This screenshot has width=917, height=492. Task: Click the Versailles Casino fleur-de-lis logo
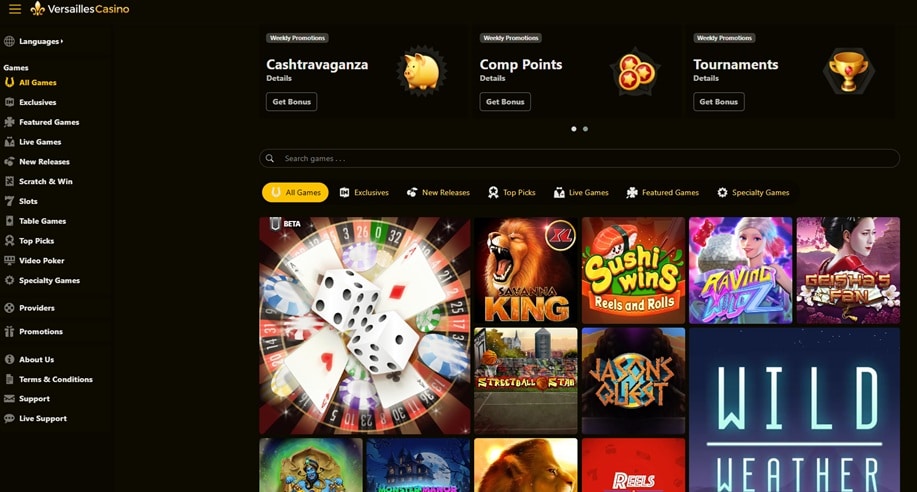(37, 9)
